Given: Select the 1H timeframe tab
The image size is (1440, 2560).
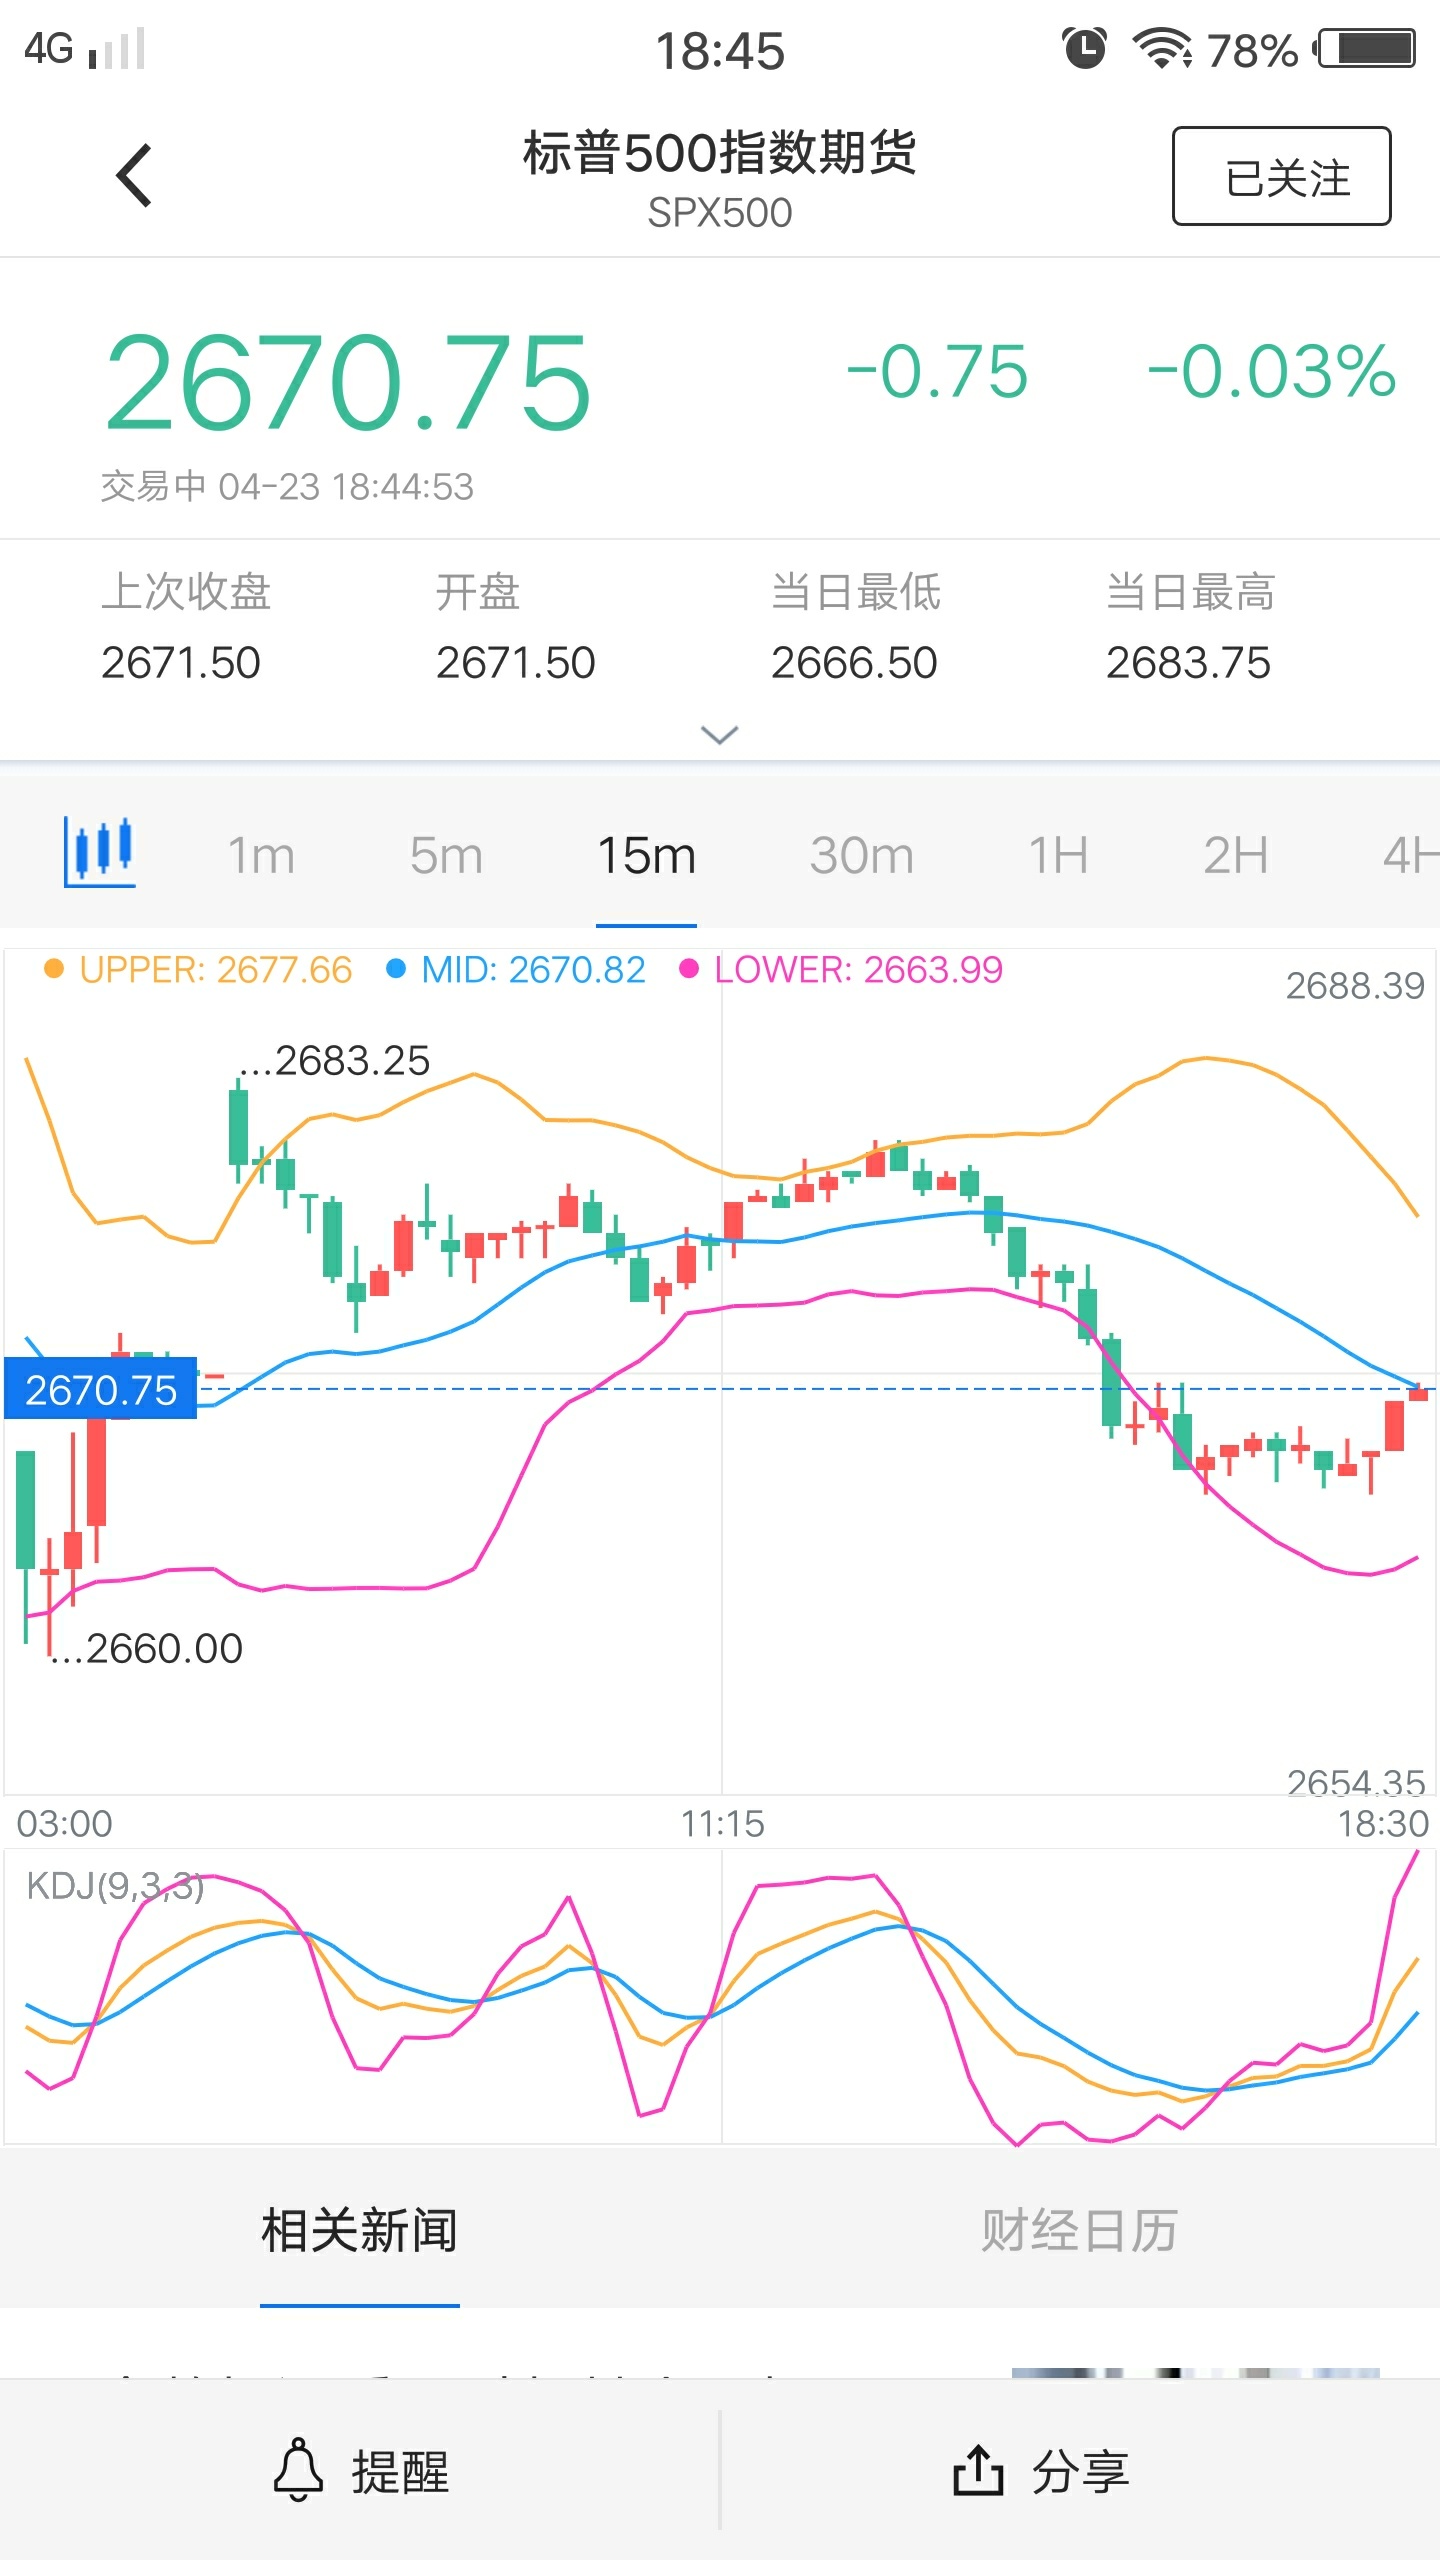Looking at the screenshot, I should click(x=1058, y=856).
